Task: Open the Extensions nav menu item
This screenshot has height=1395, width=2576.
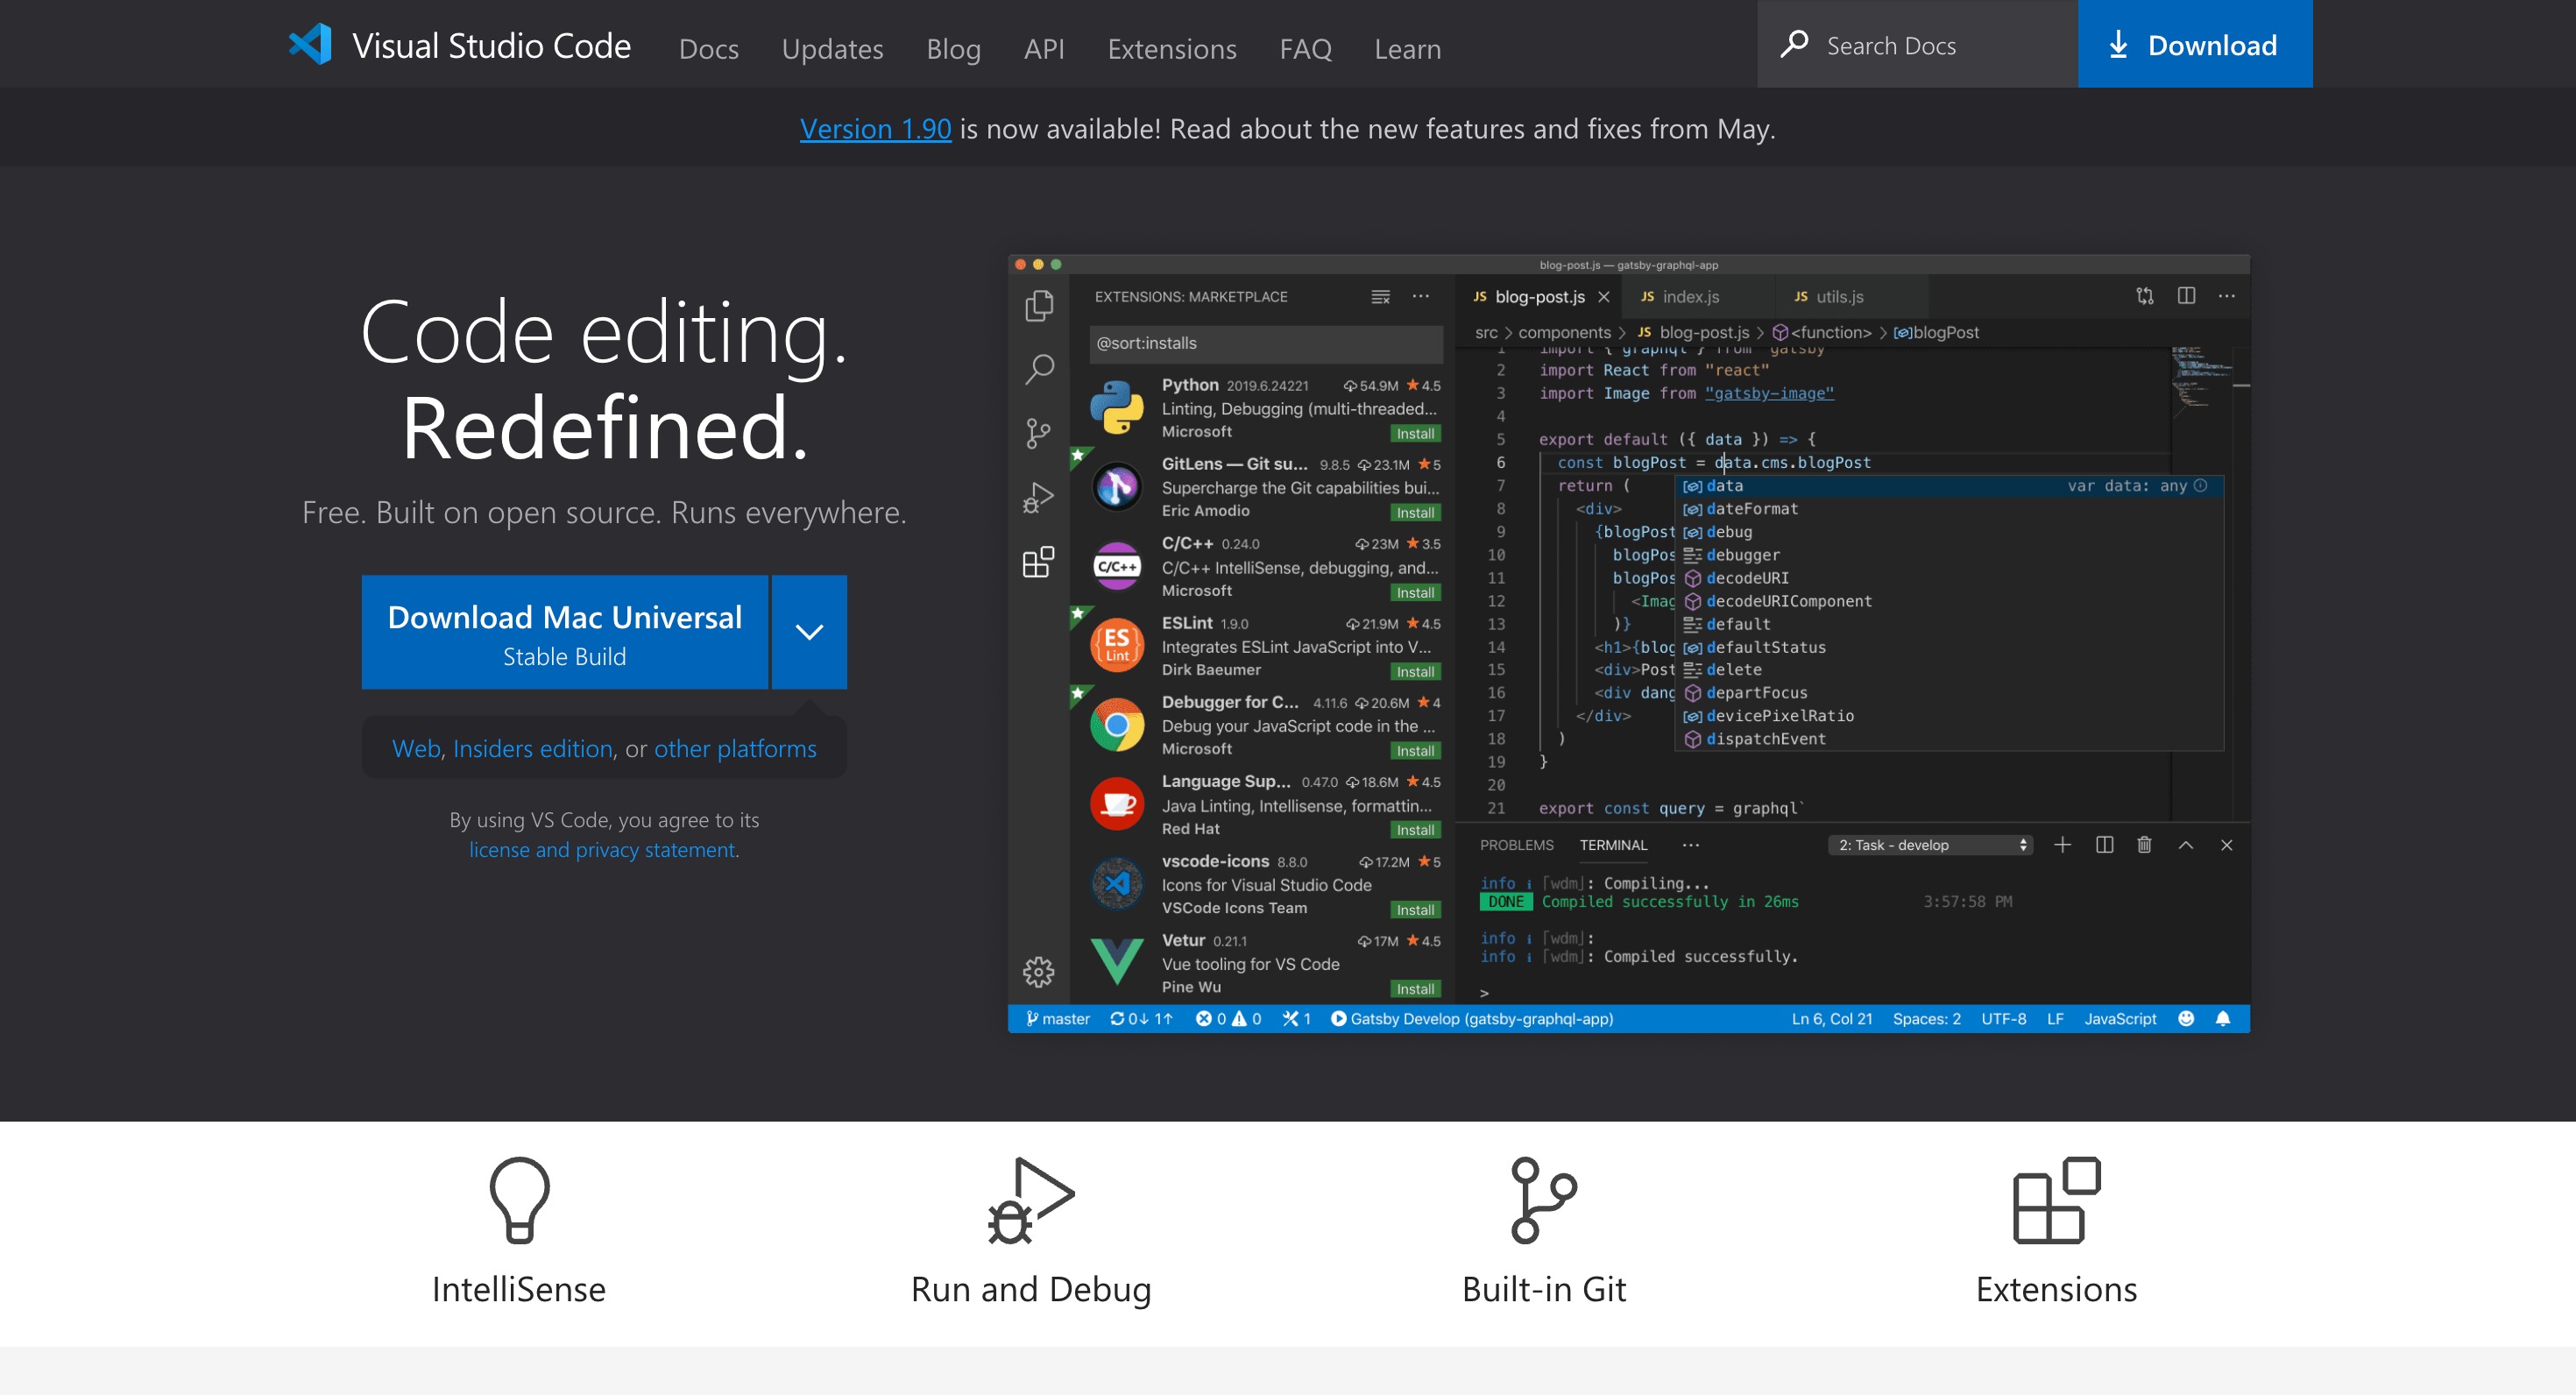Action: tap(1171, 48)
